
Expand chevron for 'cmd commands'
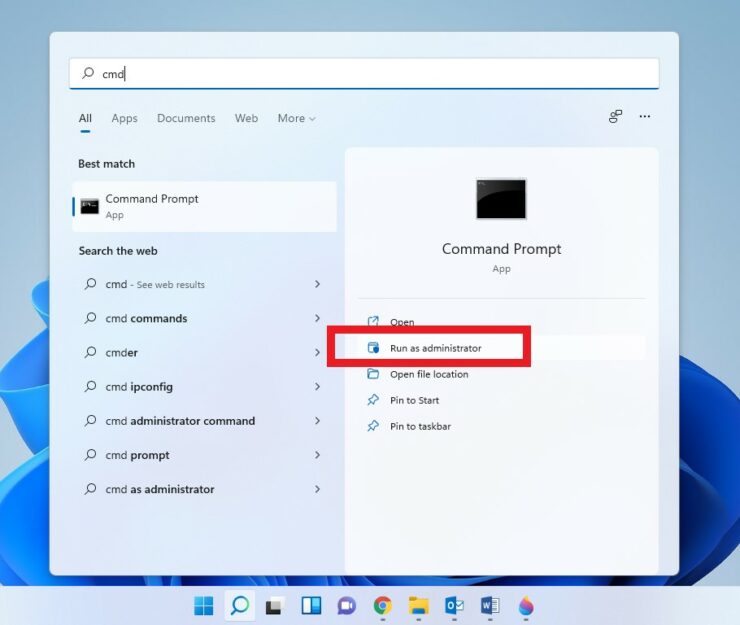tap(317, 318)
